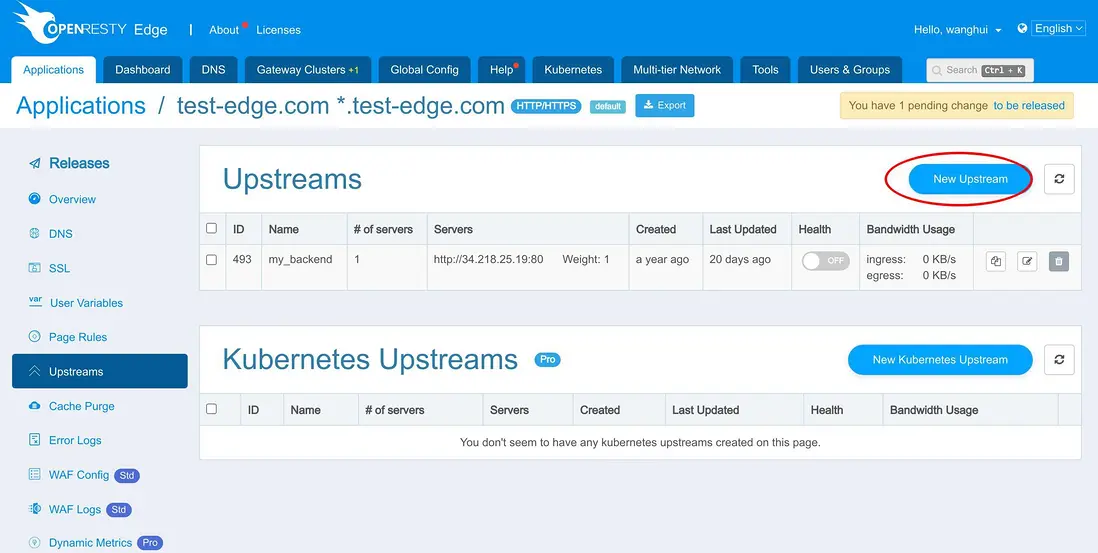Click the Overview icon in sidebar
The width and height of the screenshot is (1098, 553).
[x=34, y=199]
